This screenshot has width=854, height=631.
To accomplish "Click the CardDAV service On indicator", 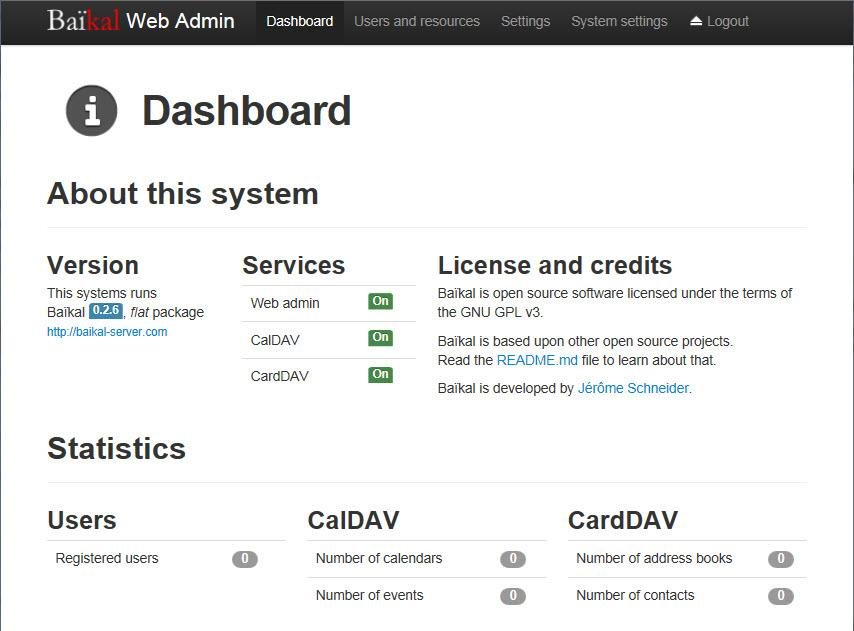I will [380, 375].
